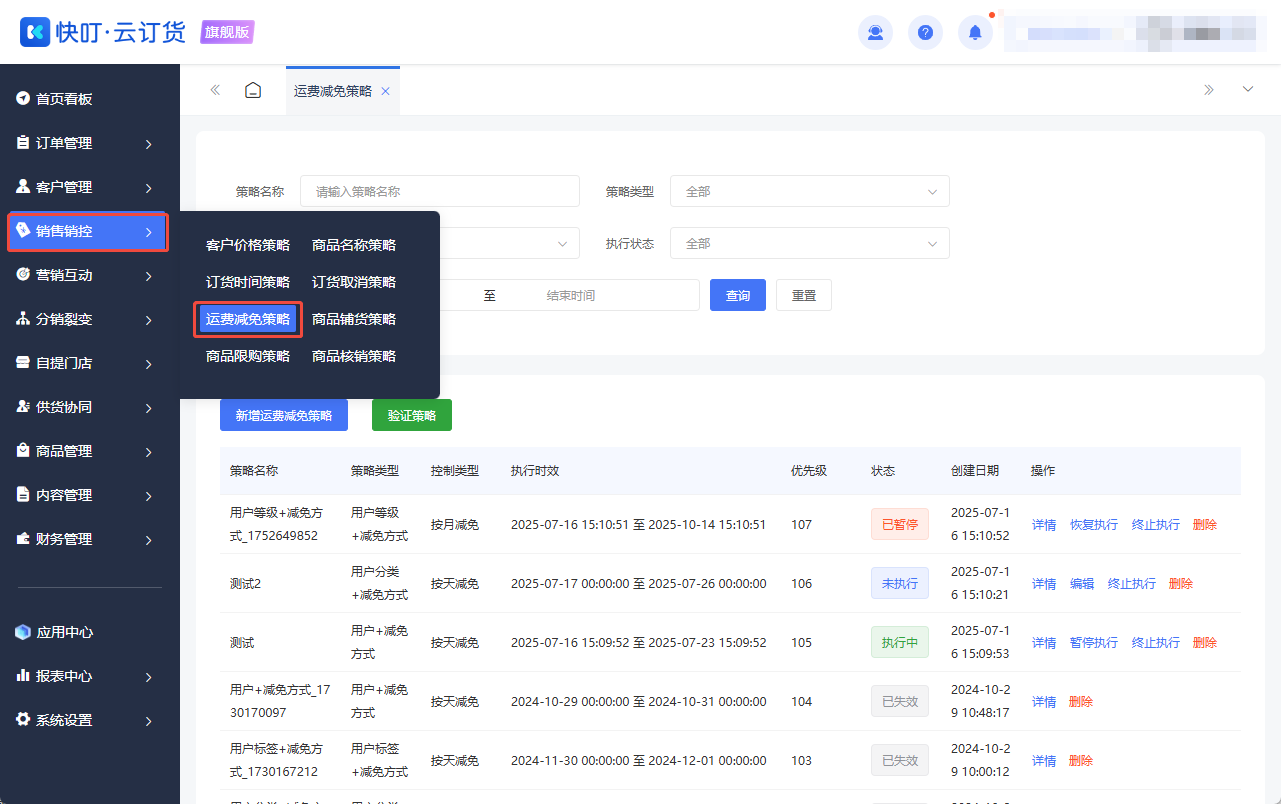
Task: Expand 供货协同 sidebar menu
Action: point(90,407)
